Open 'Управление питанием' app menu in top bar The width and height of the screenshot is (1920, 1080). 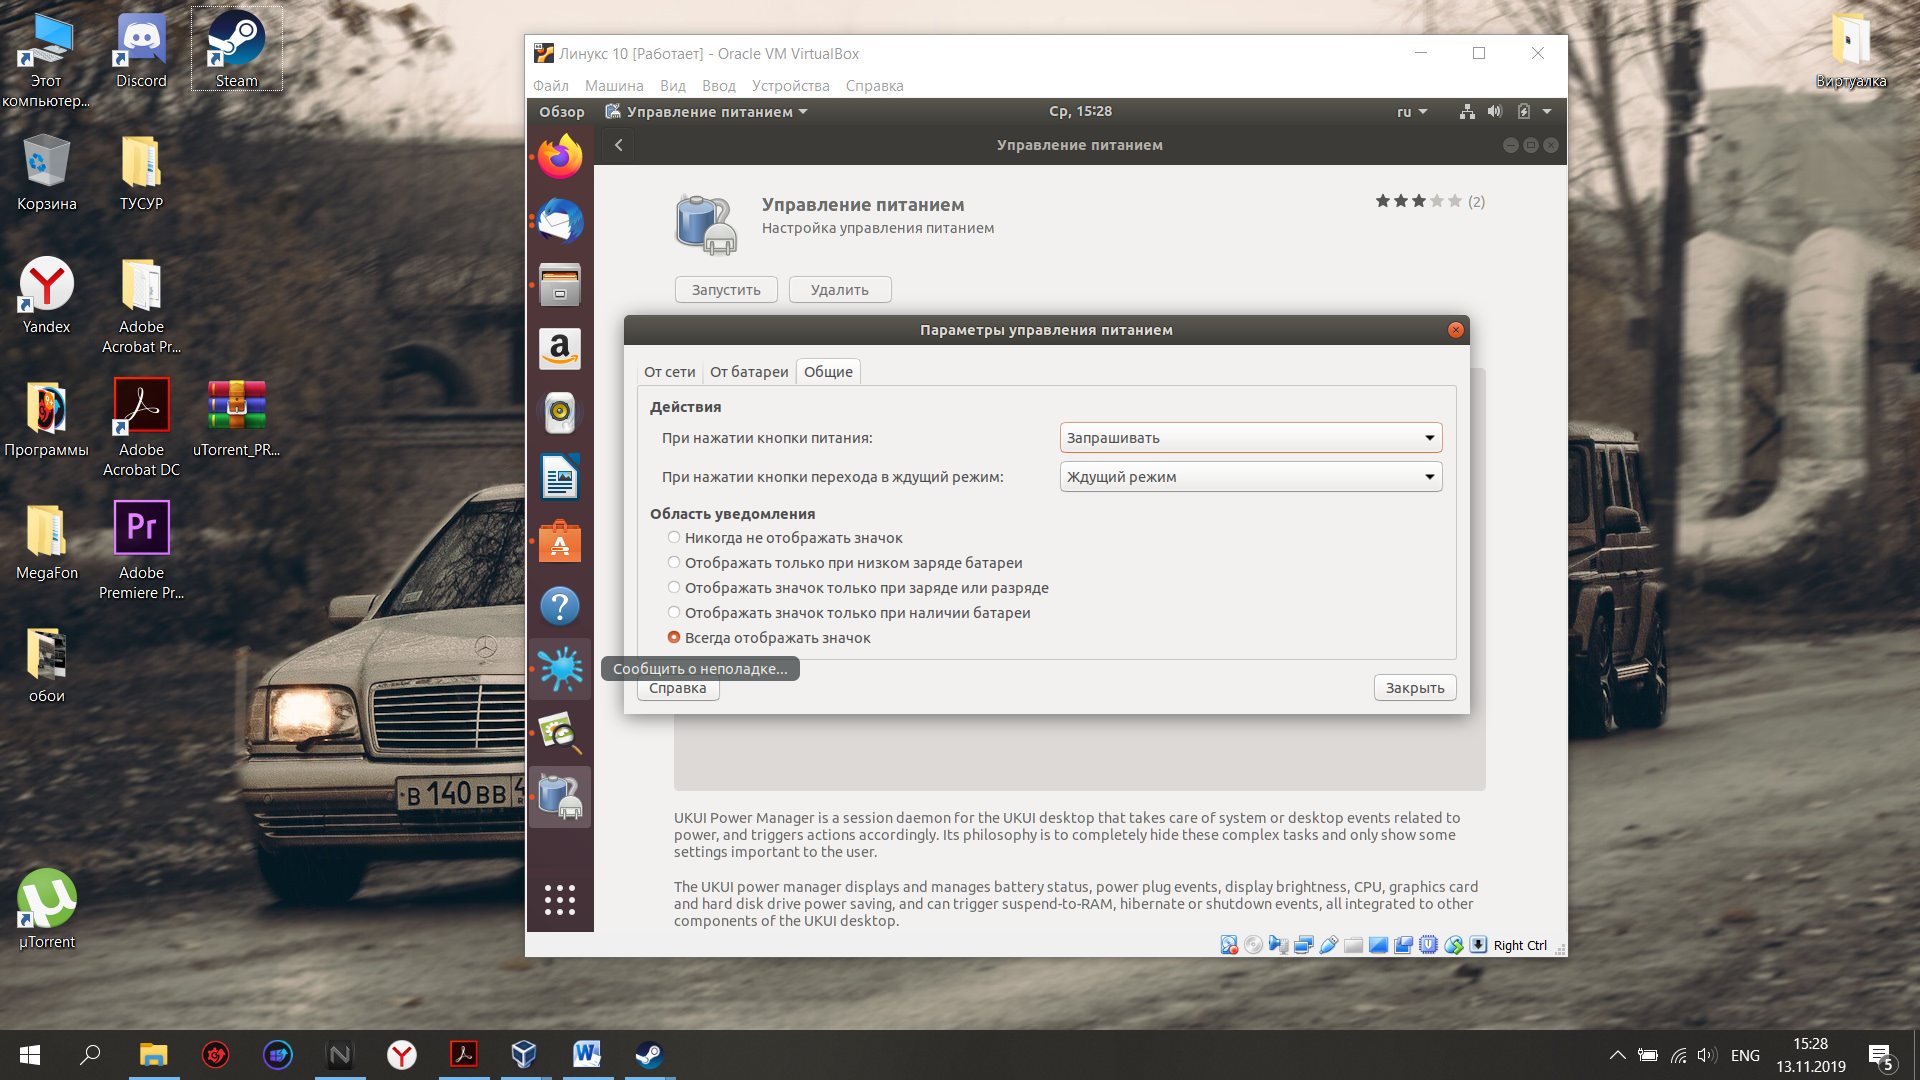pyautogui.click(x=707, y=112)
